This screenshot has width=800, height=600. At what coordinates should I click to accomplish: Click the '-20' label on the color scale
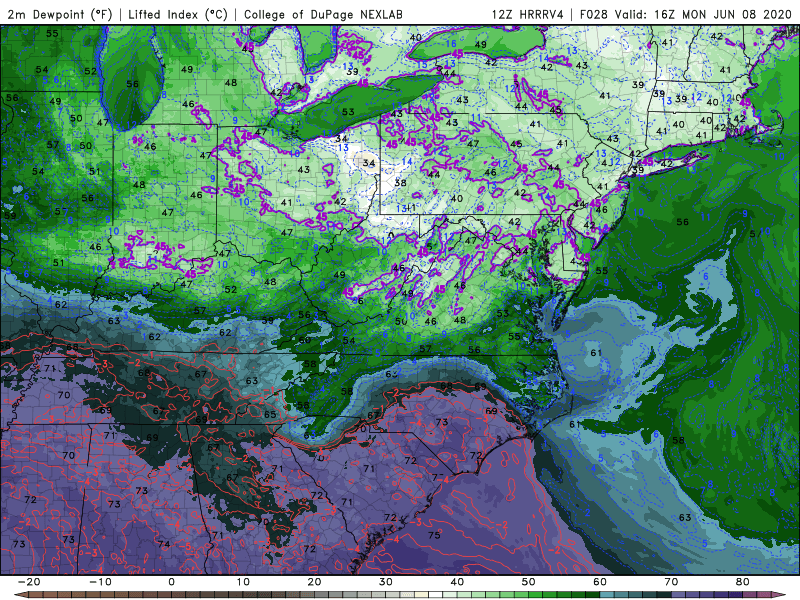pos(29,582)
